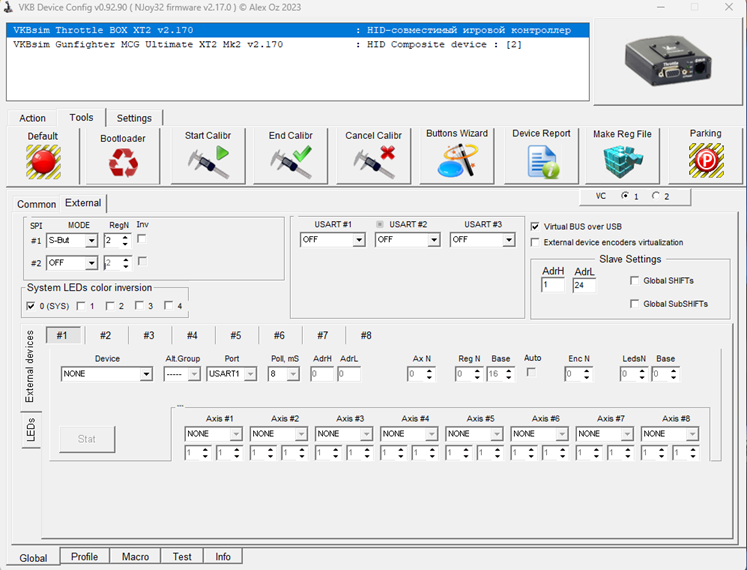Expand the external Device NONE dropdown
747x570 pixels.
click(x=145, y=374)
